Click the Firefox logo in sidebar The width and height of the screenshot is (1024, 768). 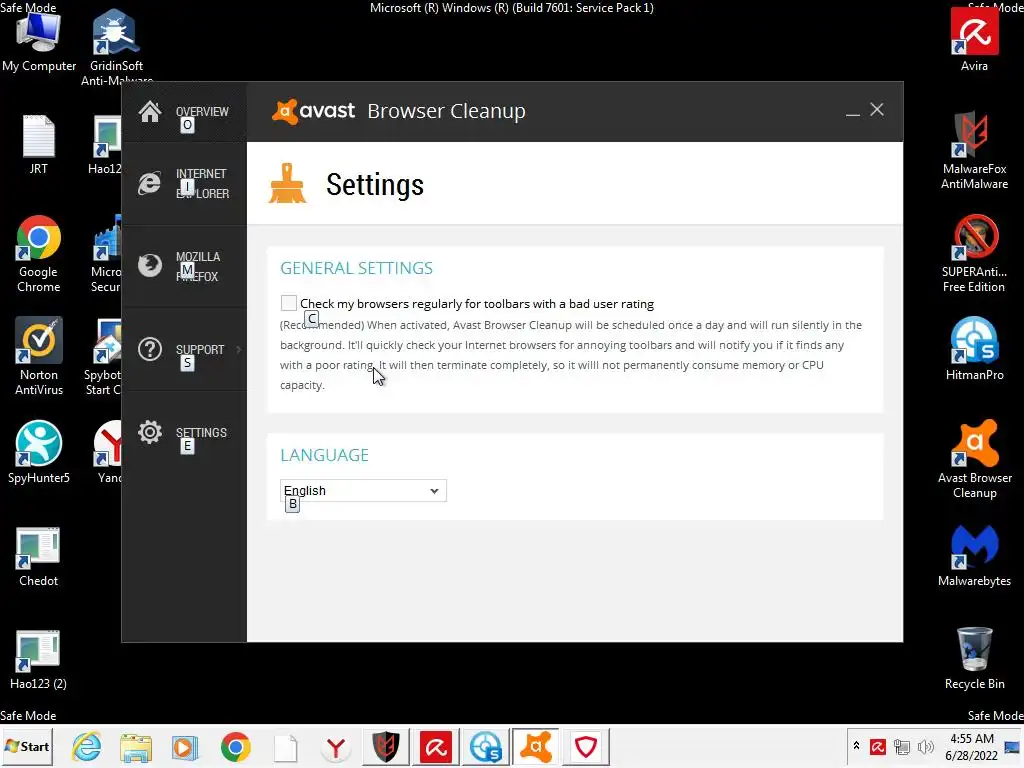pos(150,265)
